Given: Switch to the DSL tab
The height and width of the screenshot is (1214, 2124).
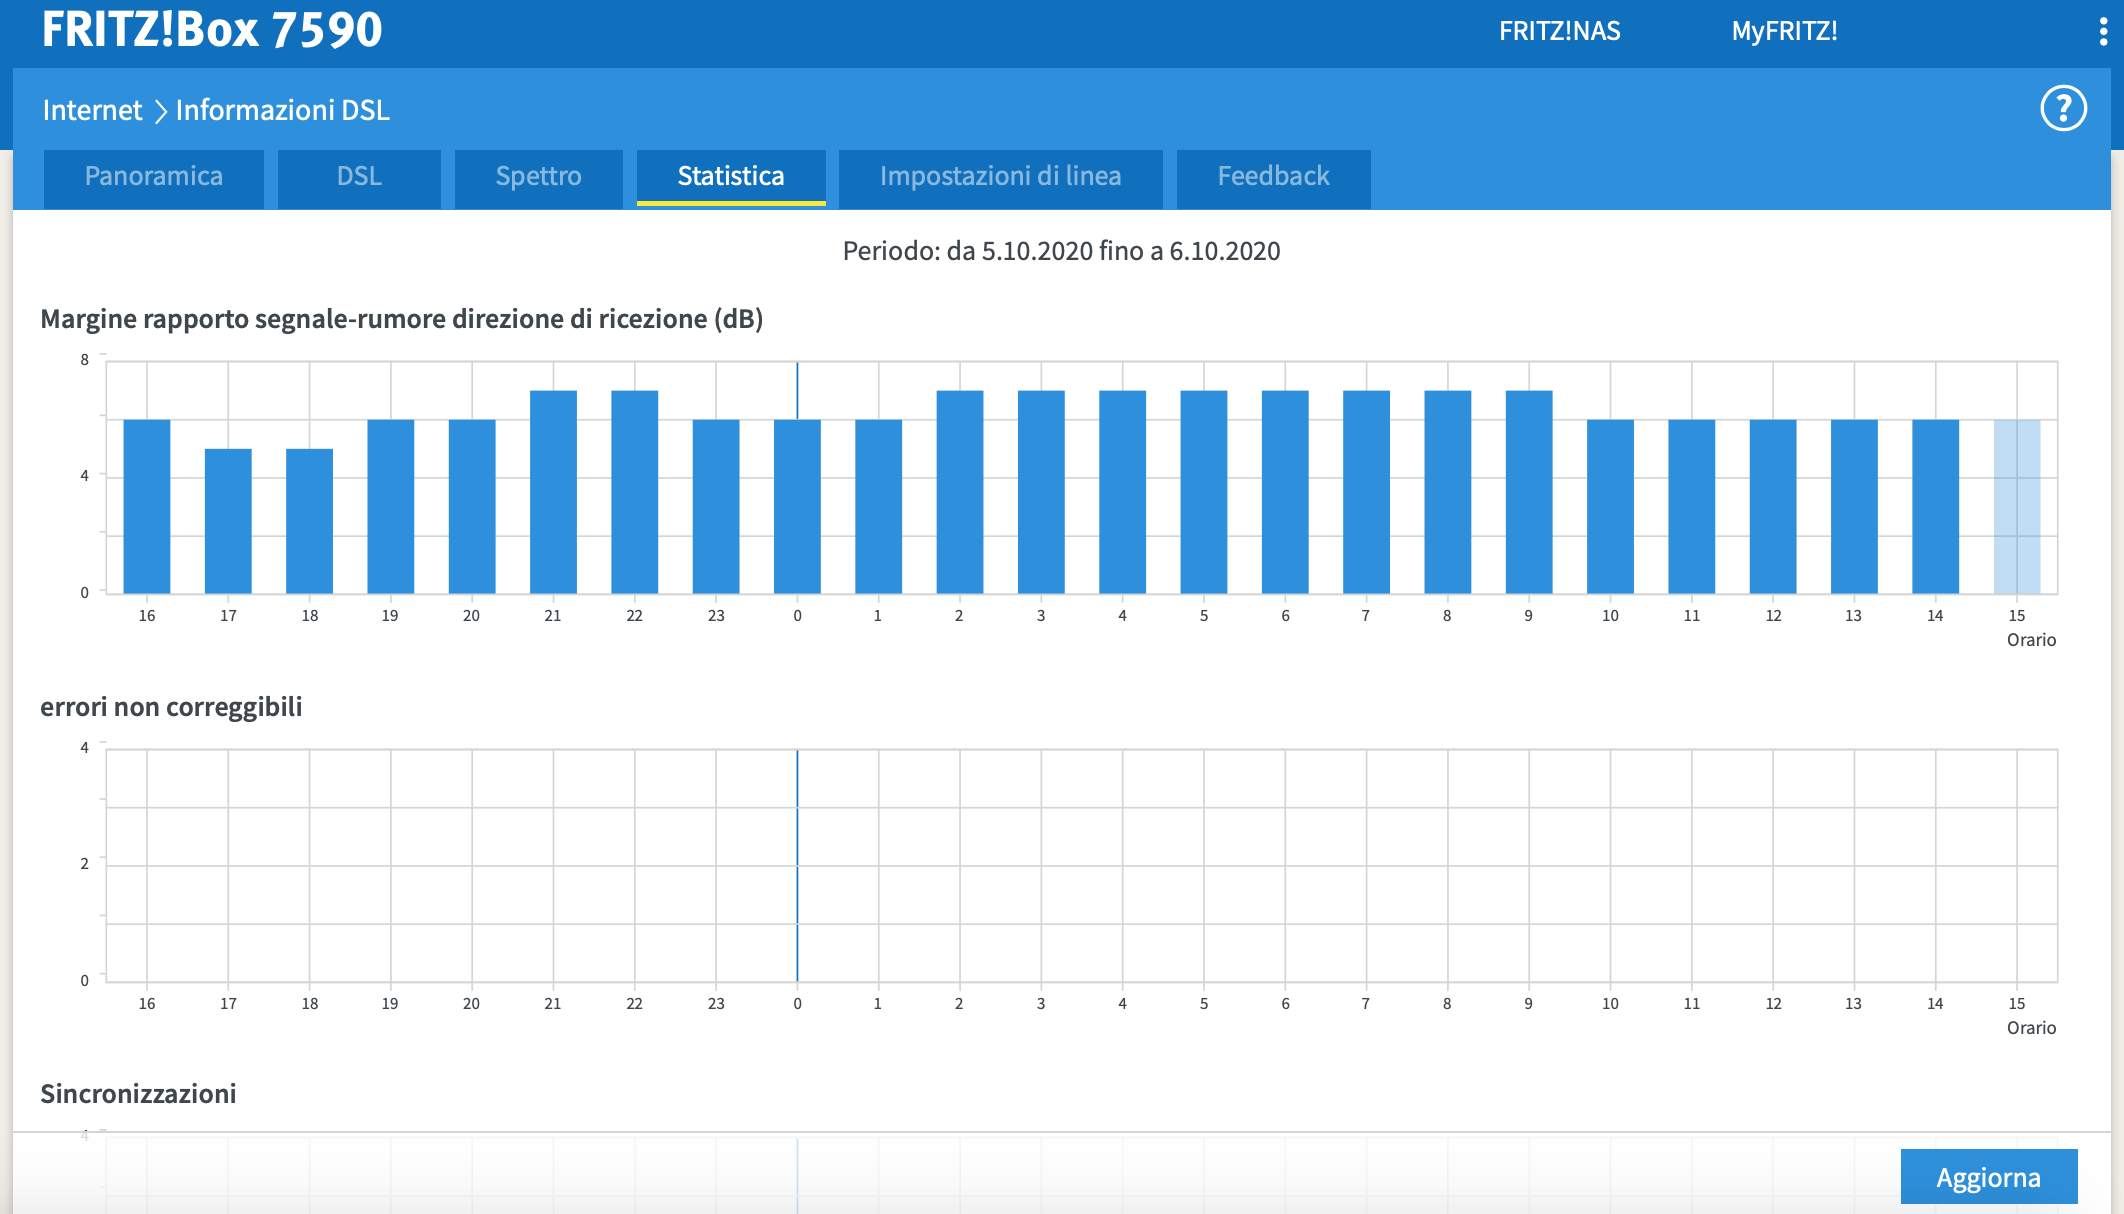Looking at the screenshot, I should coord(359,177).
